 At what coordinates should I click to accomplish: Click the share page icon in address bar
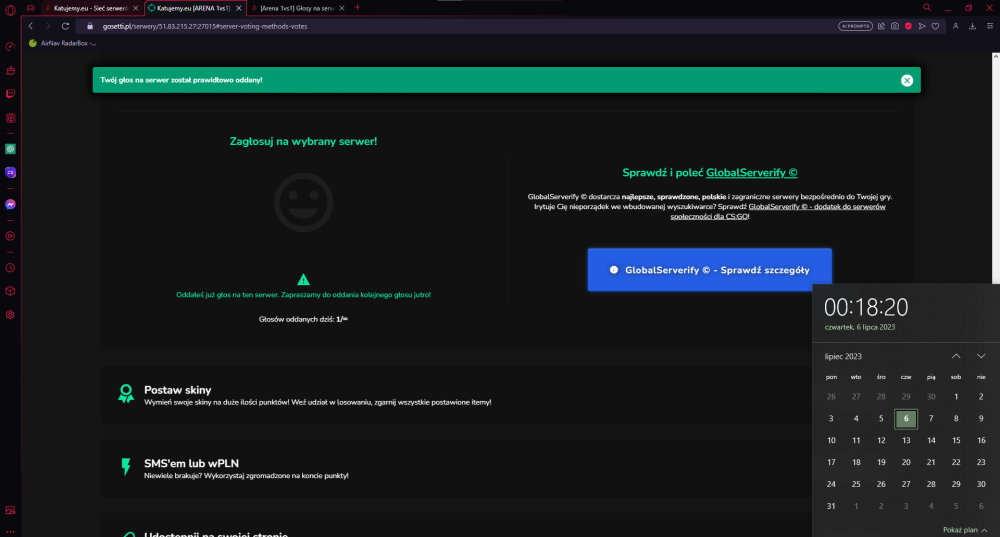pyautogui.click(x=881, y=26)
